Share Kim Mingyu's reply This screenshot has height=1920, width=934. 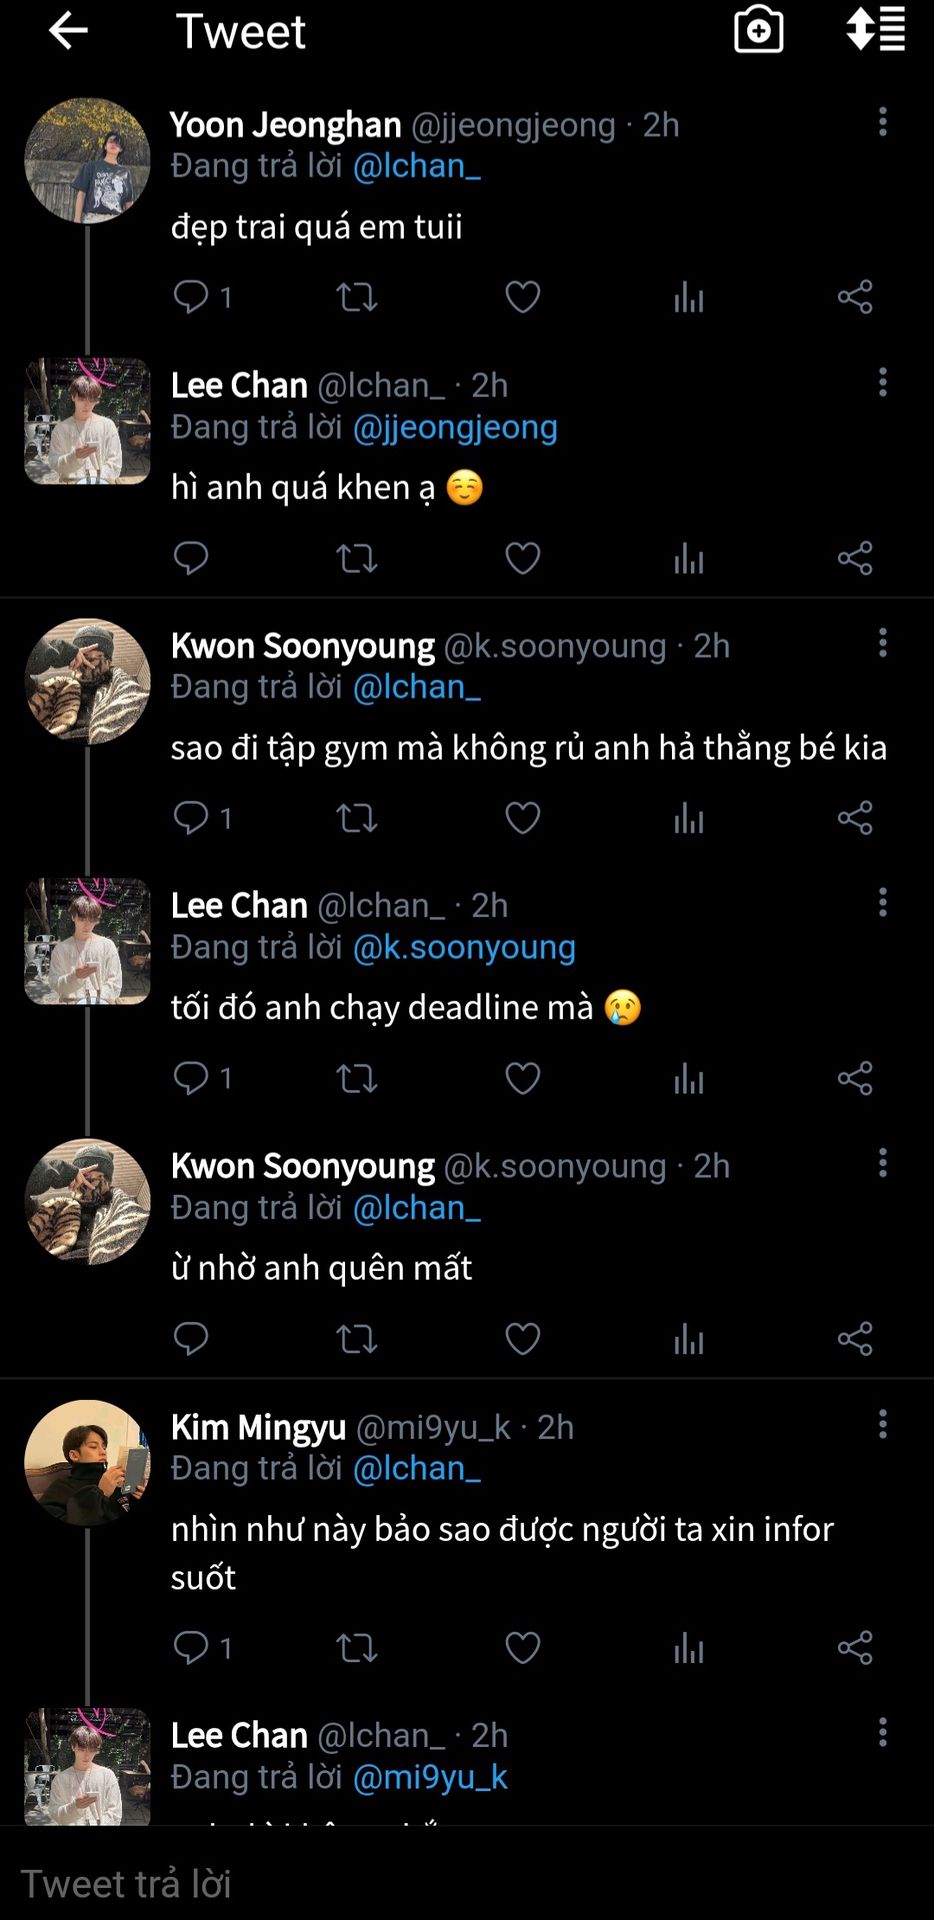855,1647
